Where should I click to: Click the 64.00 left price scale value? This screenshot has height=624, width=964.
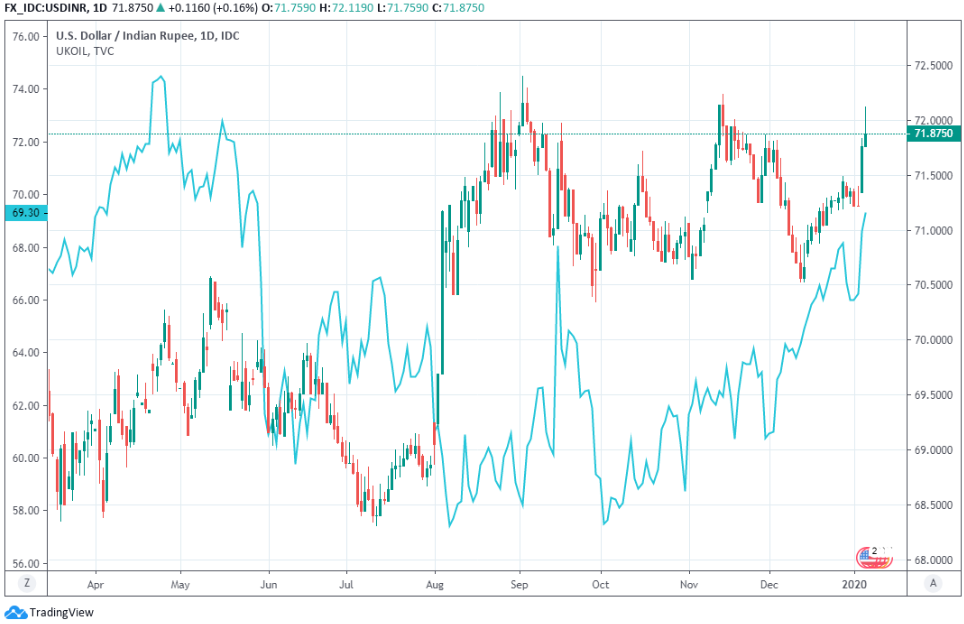26,352
